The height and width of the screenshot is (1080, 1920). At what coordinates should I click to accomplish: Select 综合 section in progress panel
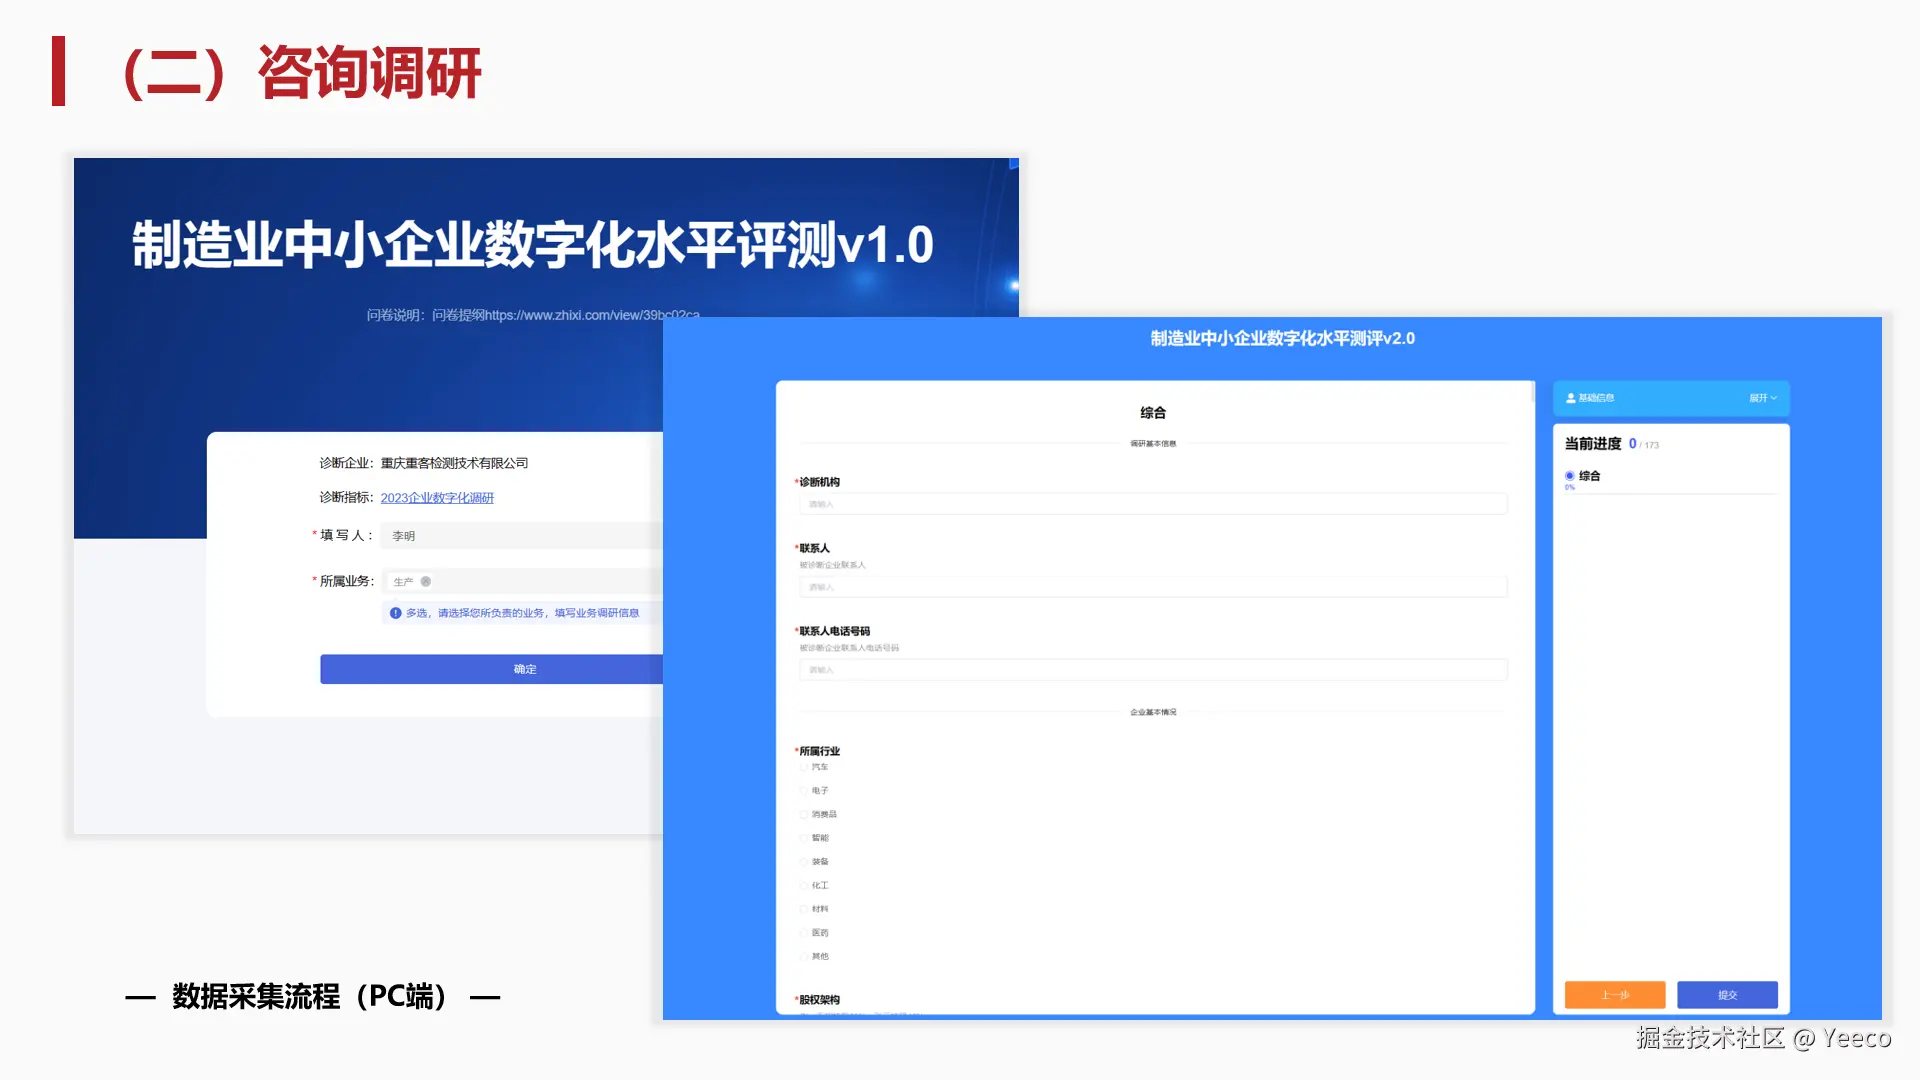click(1570, 476)
